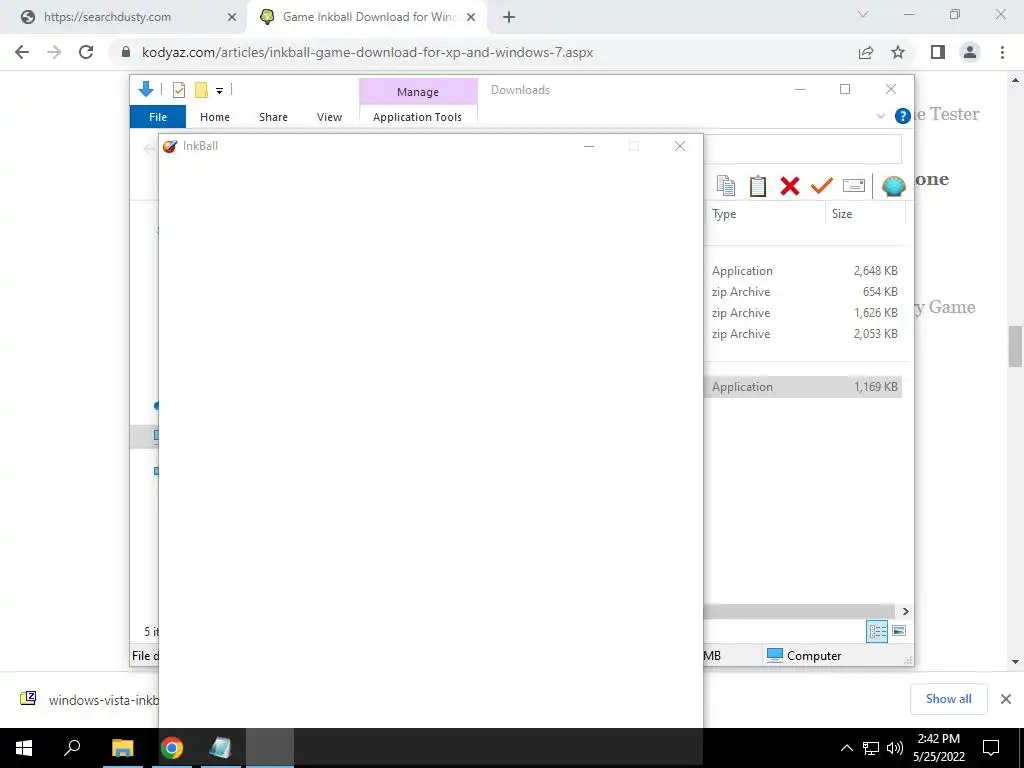Open File Explorer from the taskbar
1024x768 pixels.
coord(122,748)
